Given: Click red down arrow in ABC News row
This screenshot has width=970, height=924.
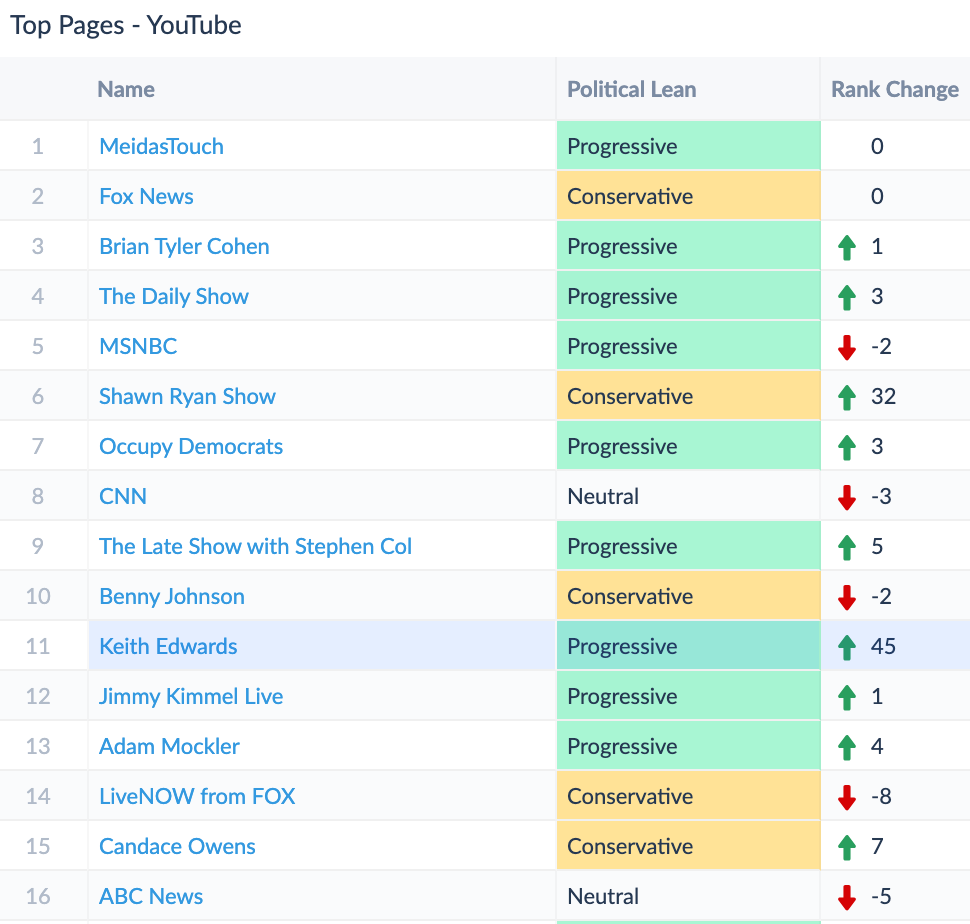Looking at the screenshot, I should [847, 897].
